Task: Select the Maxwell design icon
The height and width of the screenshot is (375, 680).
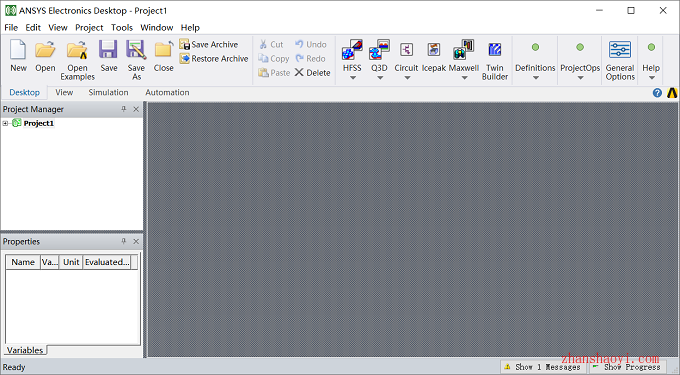Action: [x=463, y=49]
